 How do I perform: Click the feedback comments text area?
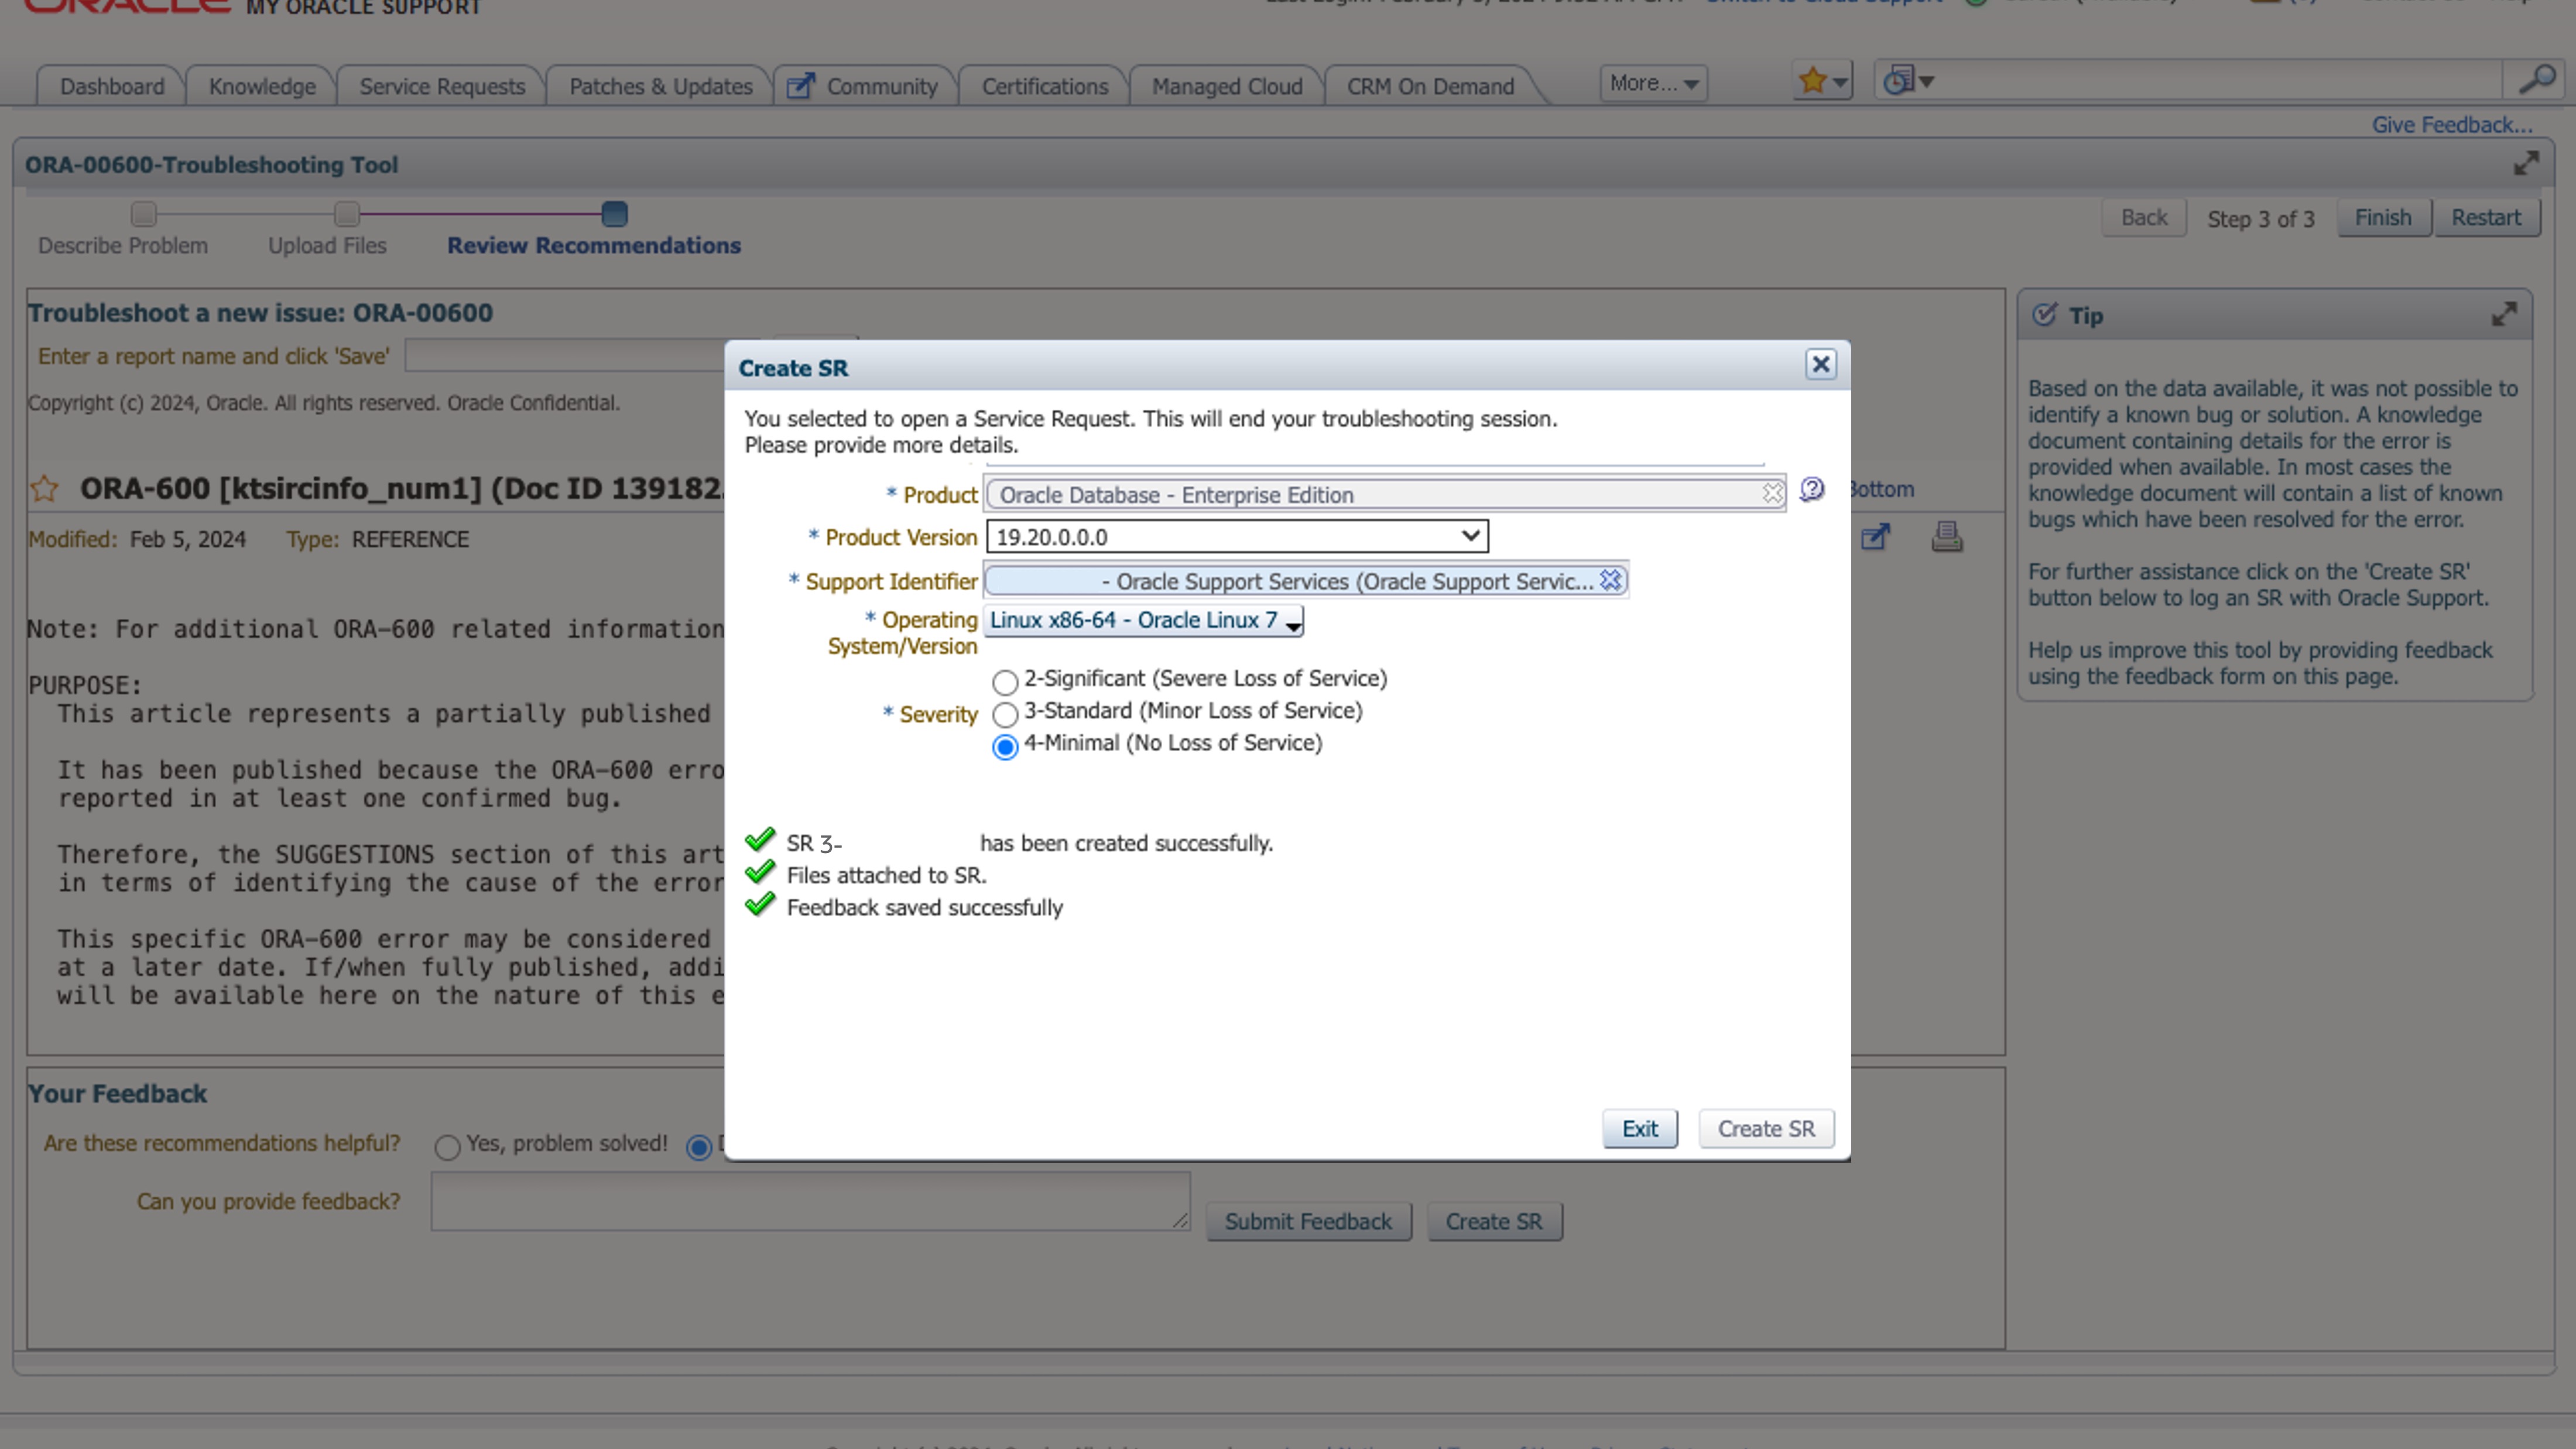tap(809, 1201)
